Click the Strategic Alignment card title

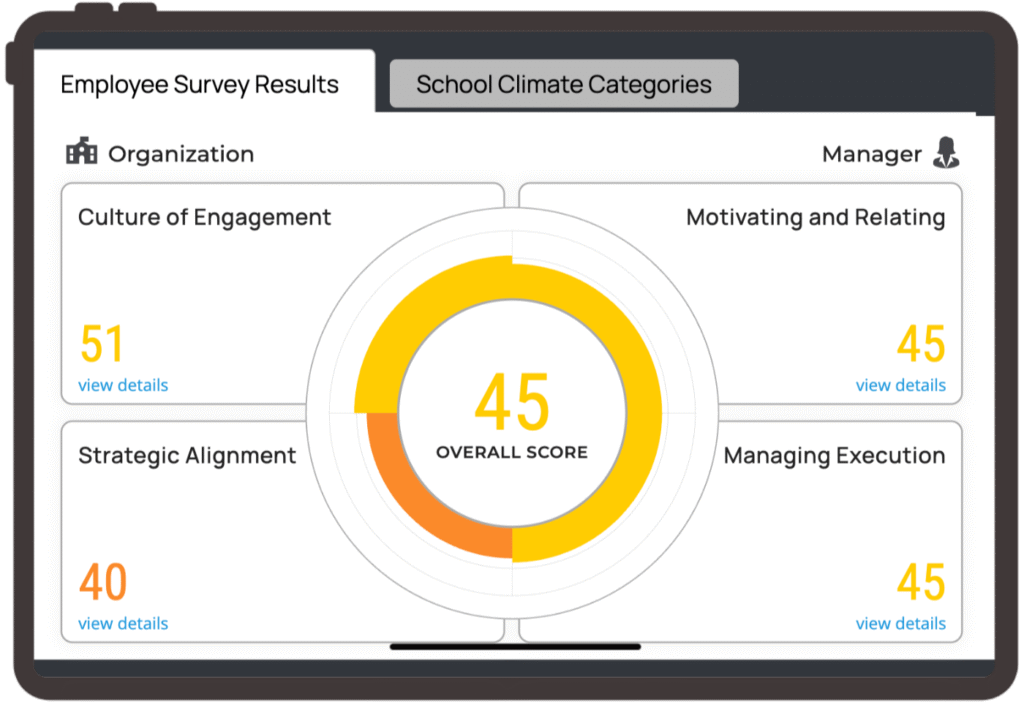coord(187,456)
